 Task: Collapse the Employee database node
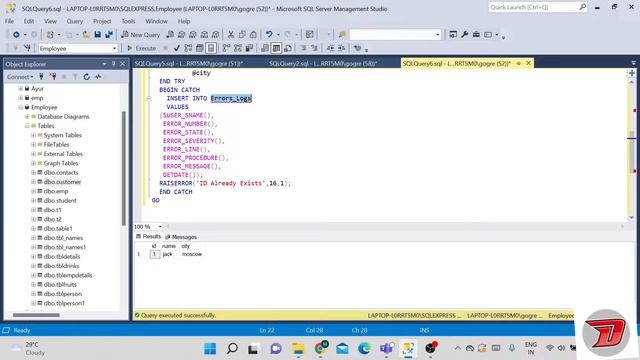tap(20, 107)
